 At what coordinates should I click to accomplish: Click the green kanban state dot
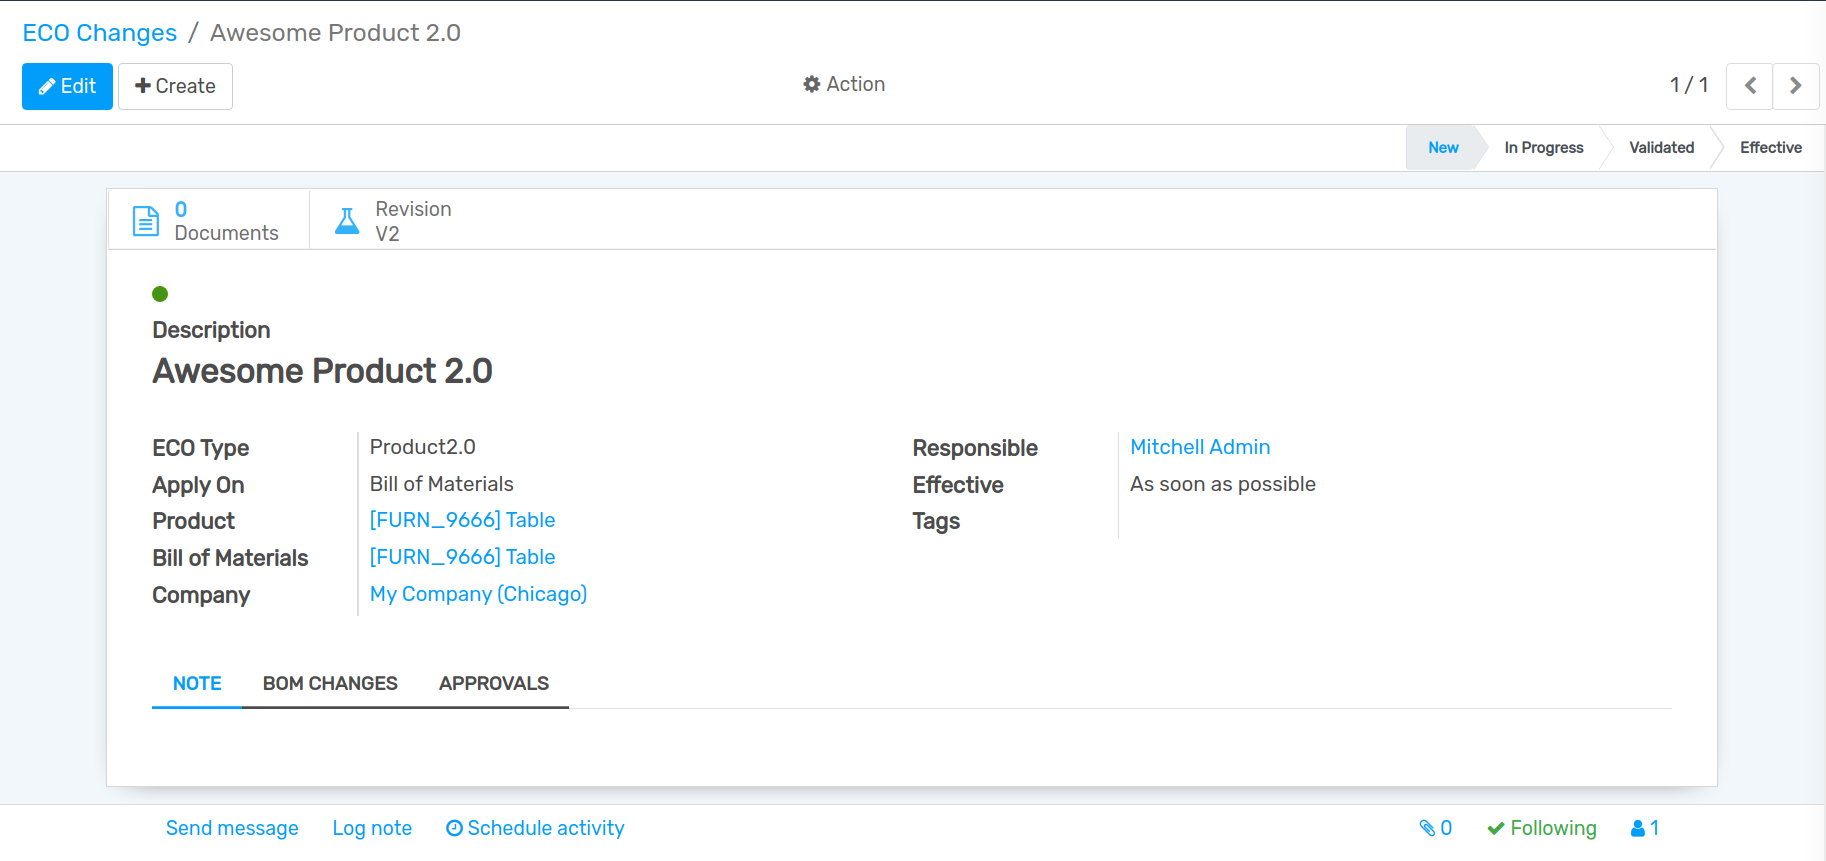(x=160, y=294)
